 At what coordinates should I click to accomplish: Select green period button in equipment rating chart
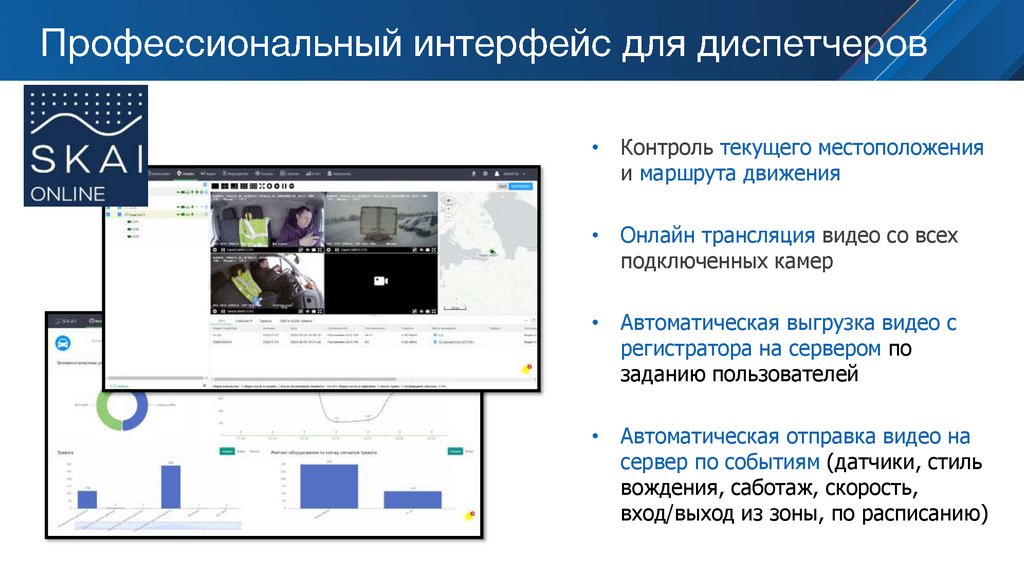[455, 451]
